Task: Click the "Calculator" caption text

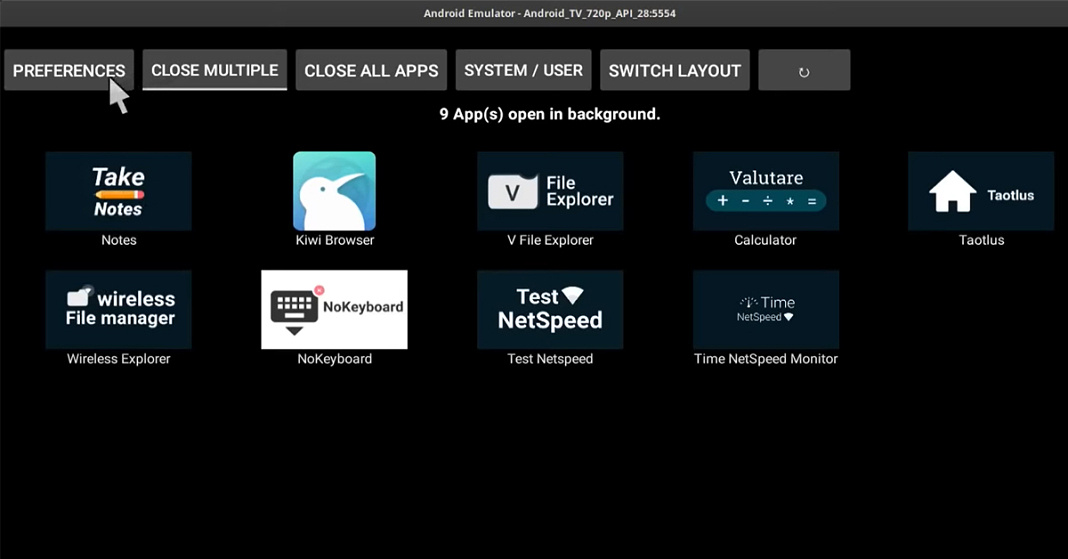Action: point(766,240)
